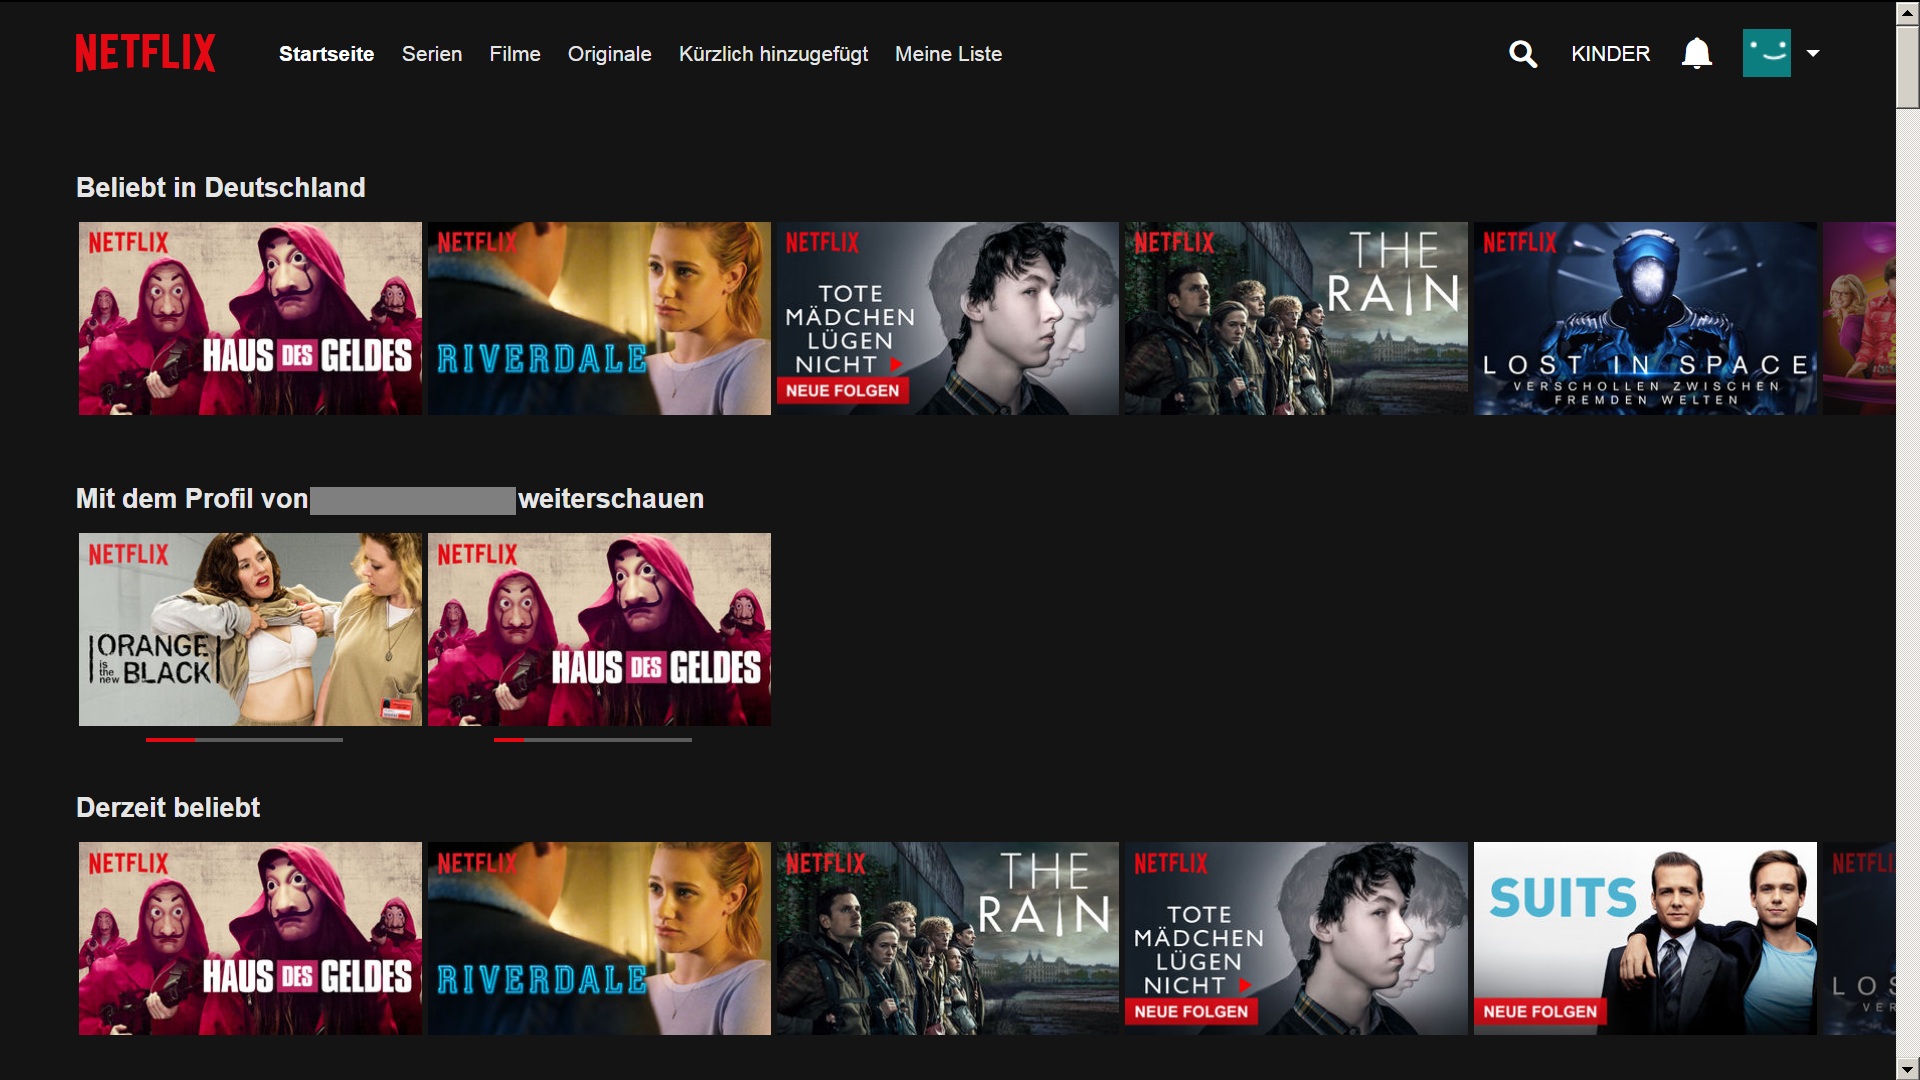Open Meine Liste
The width and height of the screenshot is (1920, 1080).
click(x=947, y=54)
